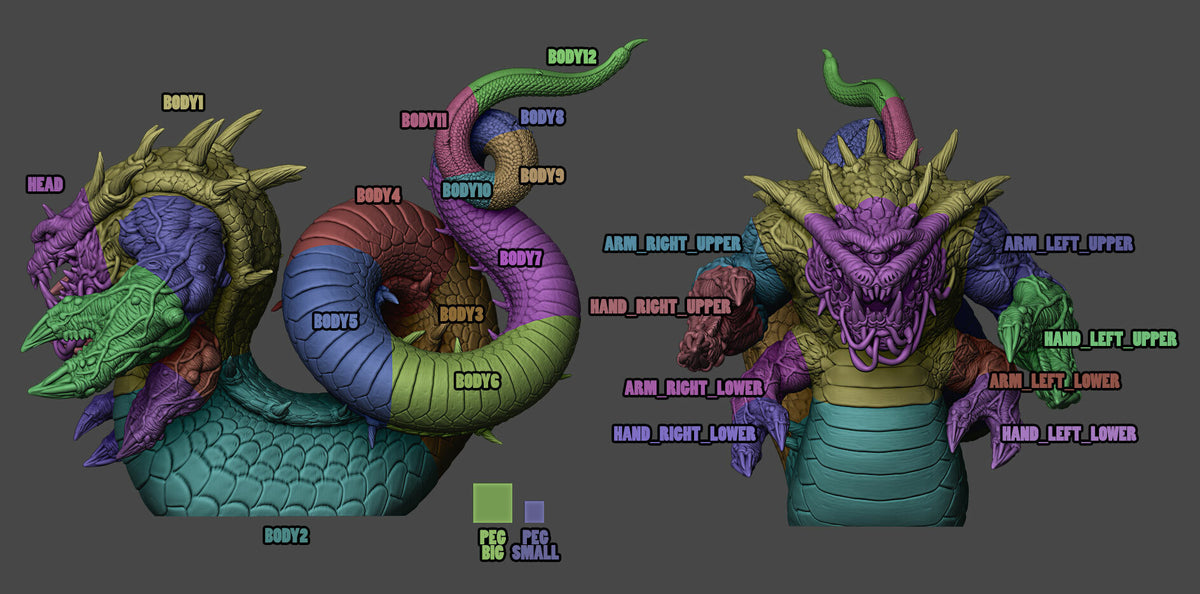Select the BODY11 label near the tail
Screen dimensions: 1200x594
pos(424,118)
